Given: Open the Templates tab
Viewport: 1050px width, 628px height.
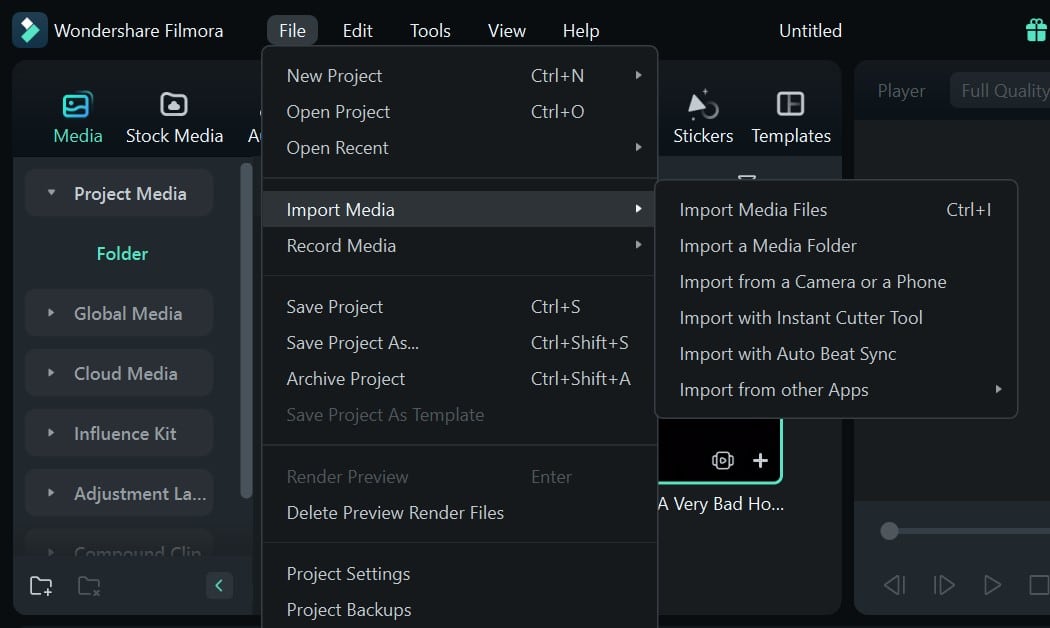Looking at the screenshot, I should (791, 119).
